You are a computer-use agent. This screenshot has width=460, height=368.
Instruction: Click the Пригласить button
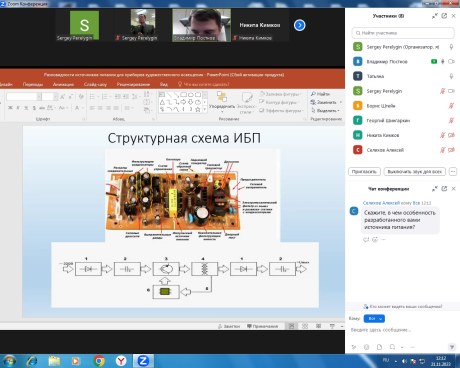tap(364, 172)
